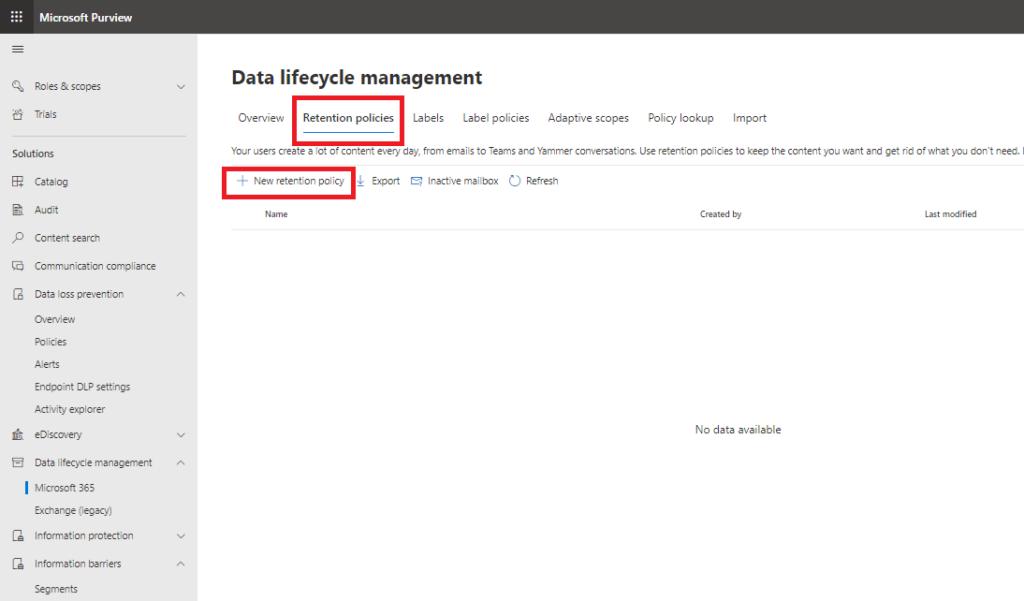The image size is (1024, 601).
Task: Expand the eDiscovery section
Action: (180, 434)
